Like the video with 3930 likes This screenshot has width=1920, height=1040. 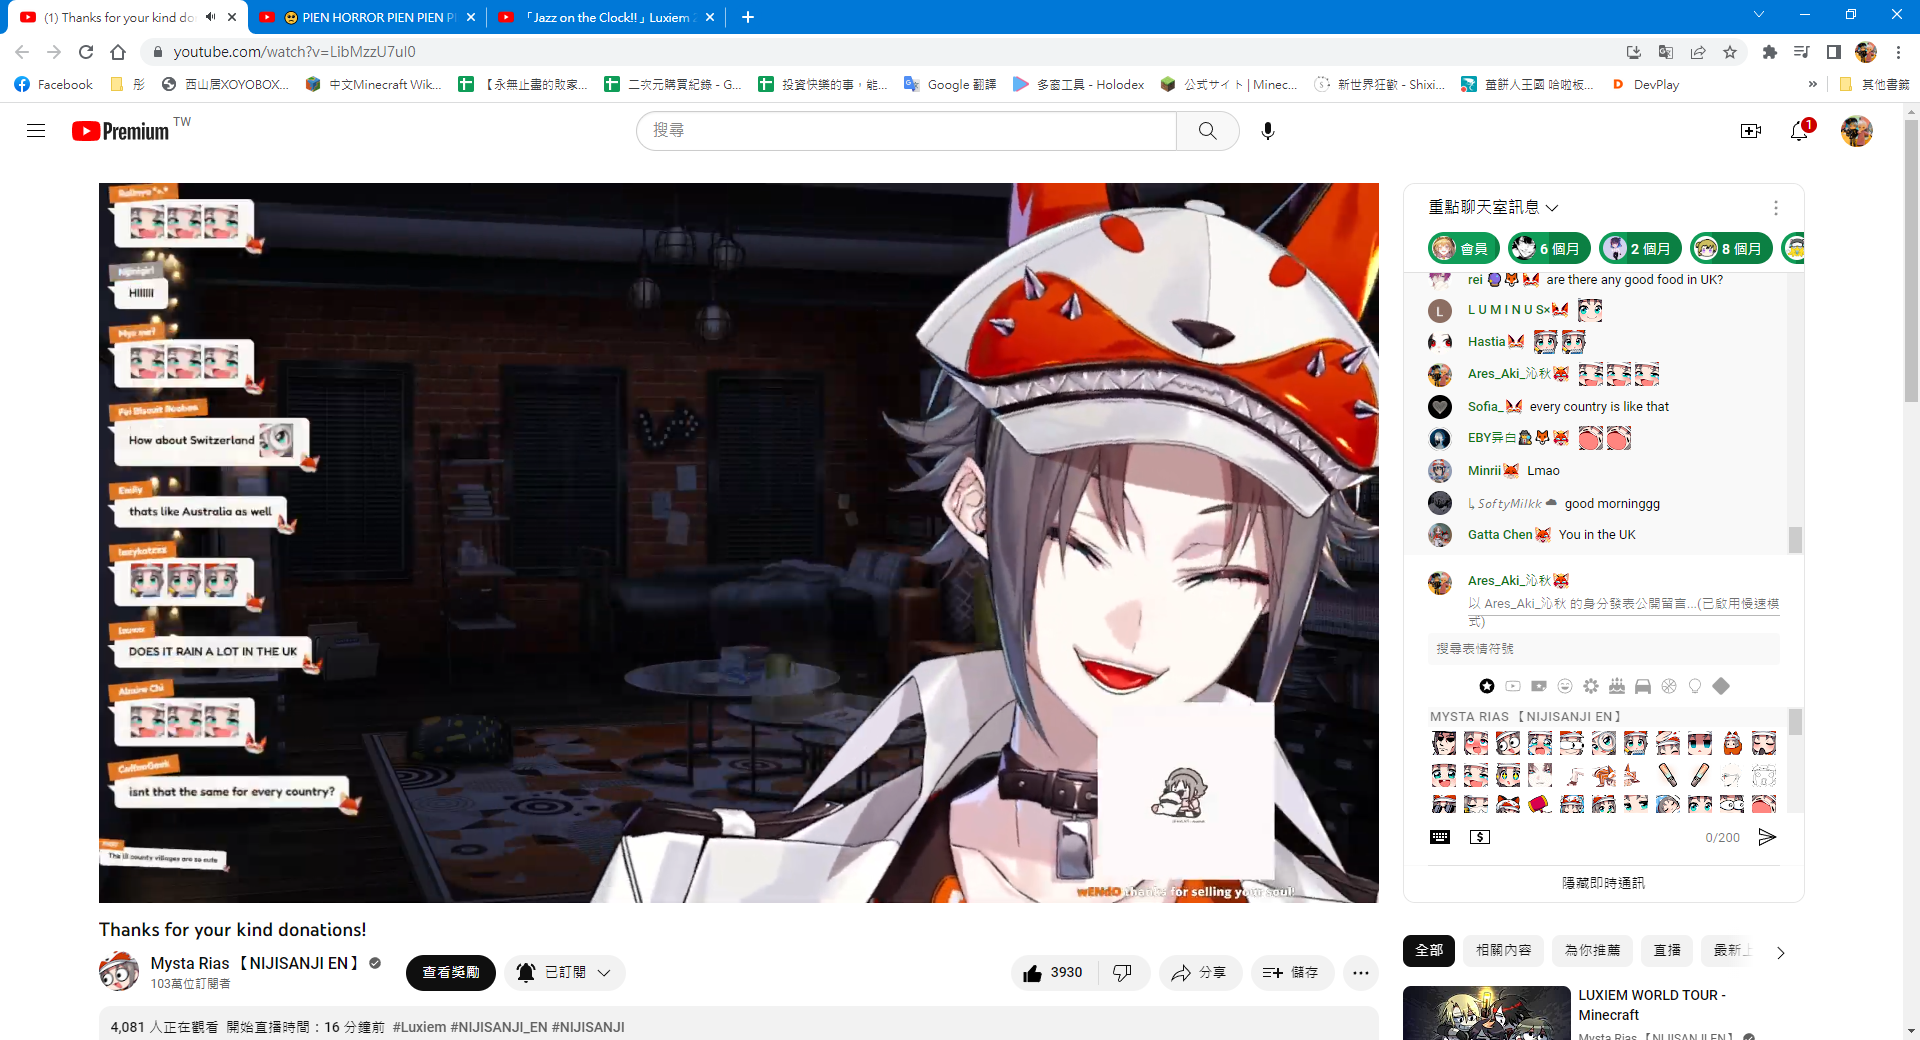coord(1054,973)
